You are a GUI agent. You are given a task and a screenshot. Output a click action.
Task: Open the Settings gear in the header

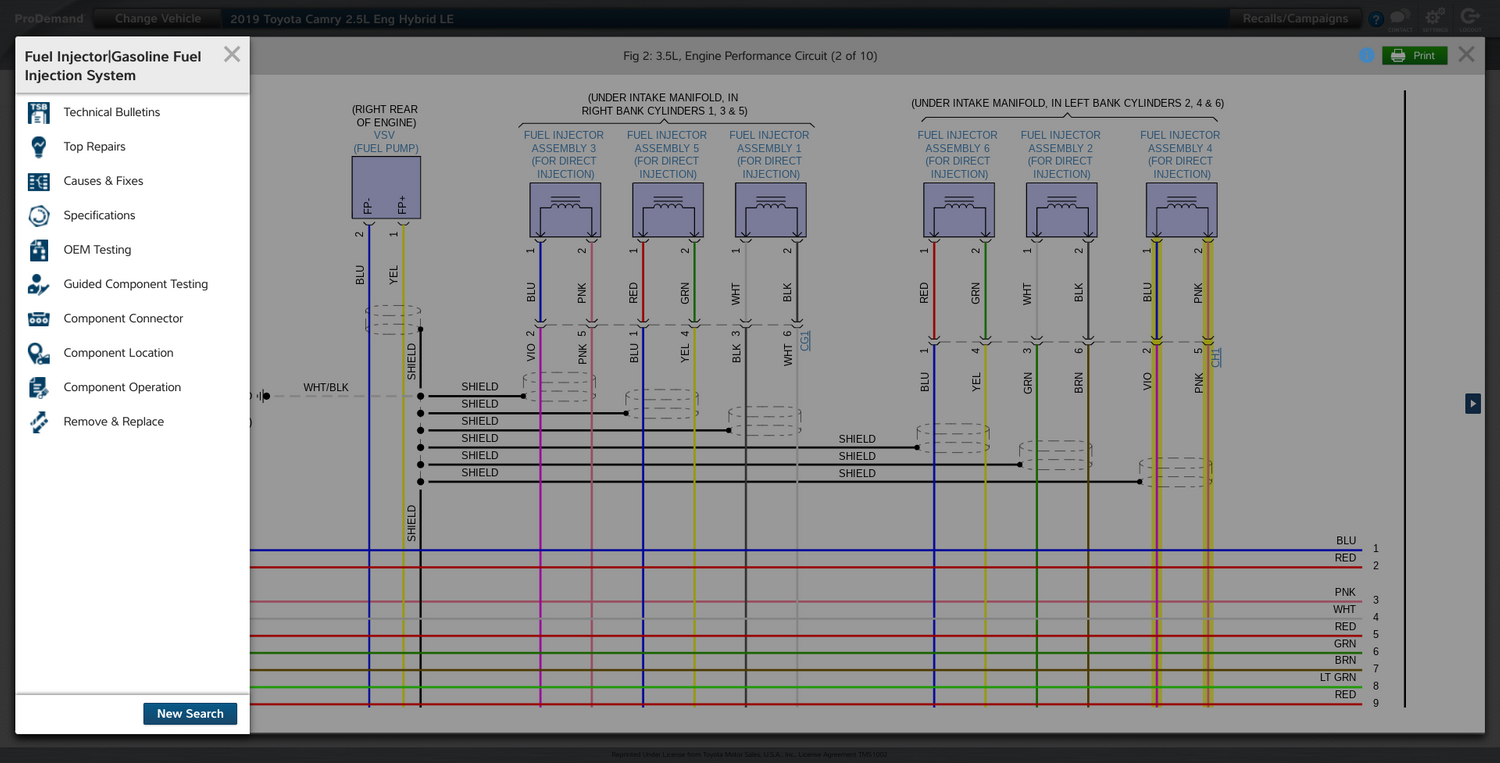[x=1435, y=18]
